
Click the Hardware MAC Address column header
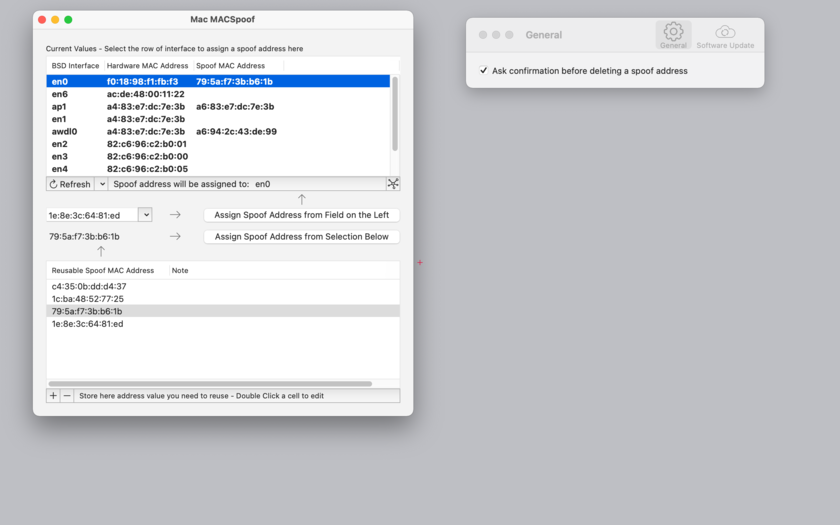(x=147, y=65)
